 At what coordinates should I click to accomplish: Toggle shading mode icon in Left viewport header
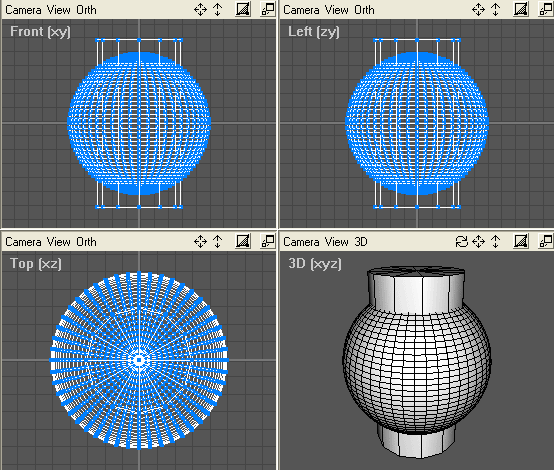(521, 9)
